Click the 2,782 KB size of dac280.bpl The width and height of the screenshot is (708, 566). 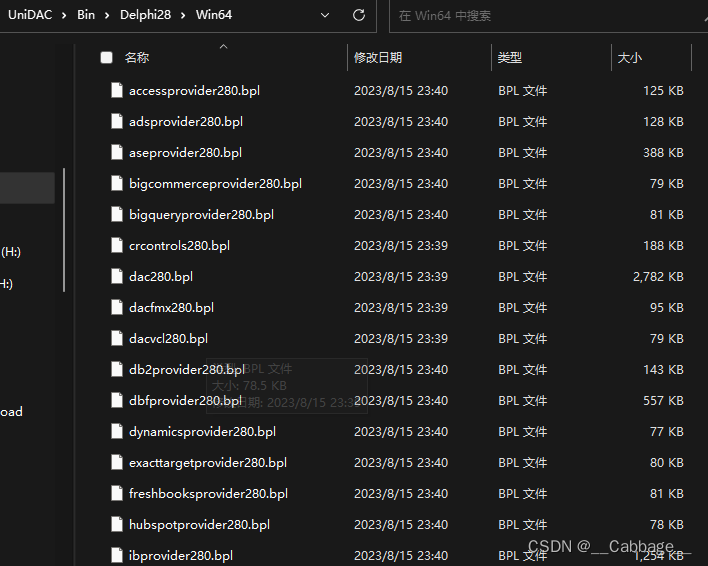(x=658, y=277)
